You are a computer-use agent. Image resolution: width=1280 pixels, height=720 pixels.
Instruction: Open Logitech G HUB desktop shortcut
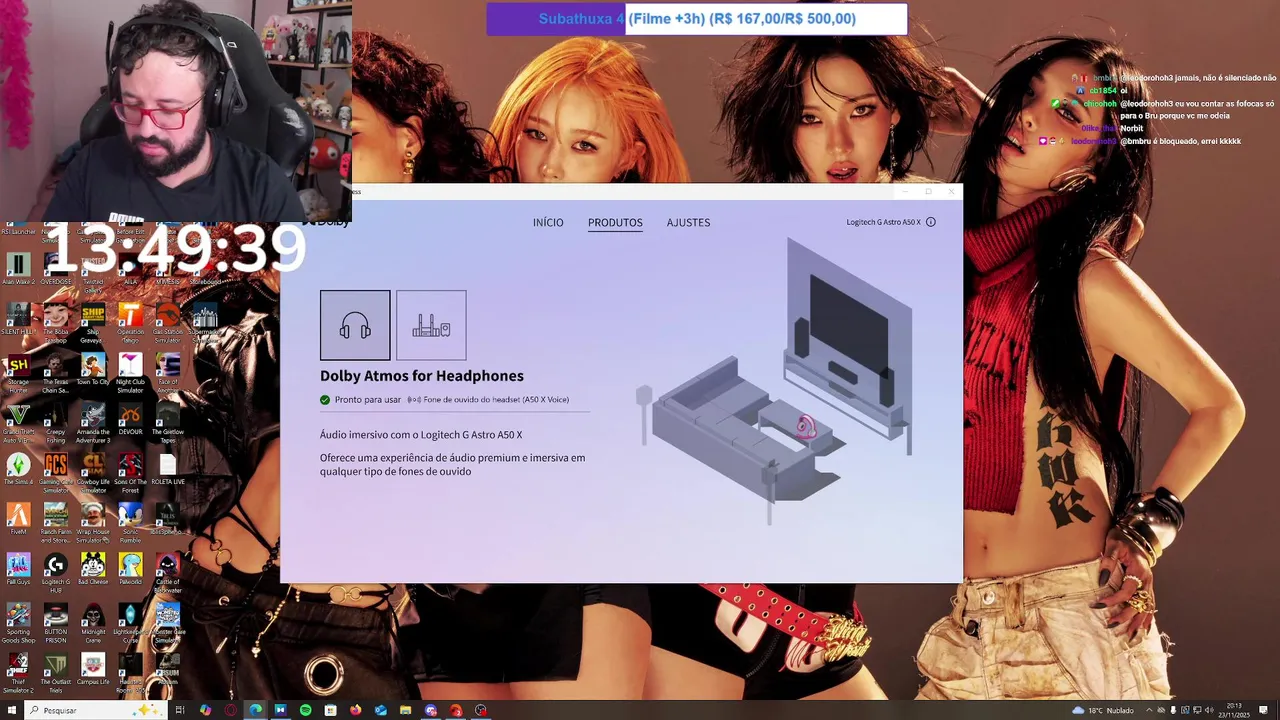click(x=56, y=574)
